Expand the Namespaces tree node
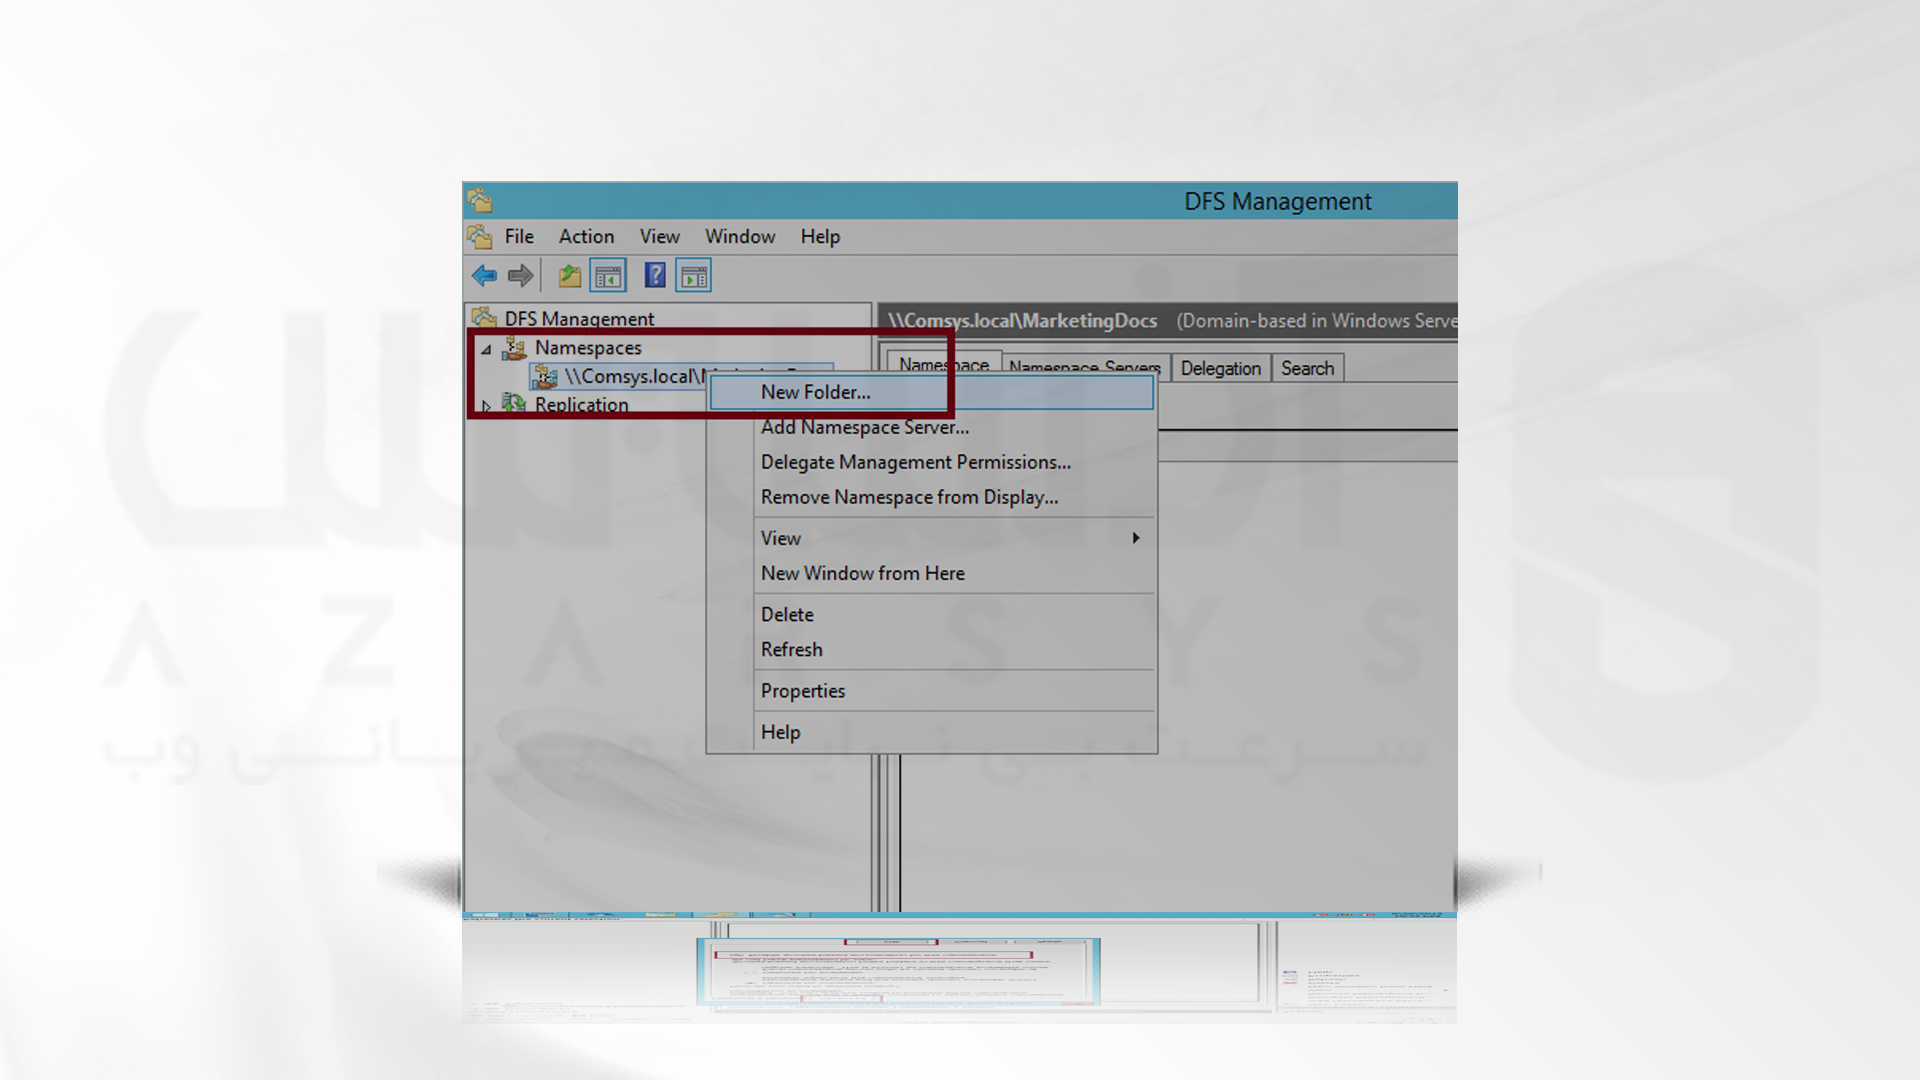Screen dimensions: 1920x1080 pyautogui.click(x=487, y=347)
